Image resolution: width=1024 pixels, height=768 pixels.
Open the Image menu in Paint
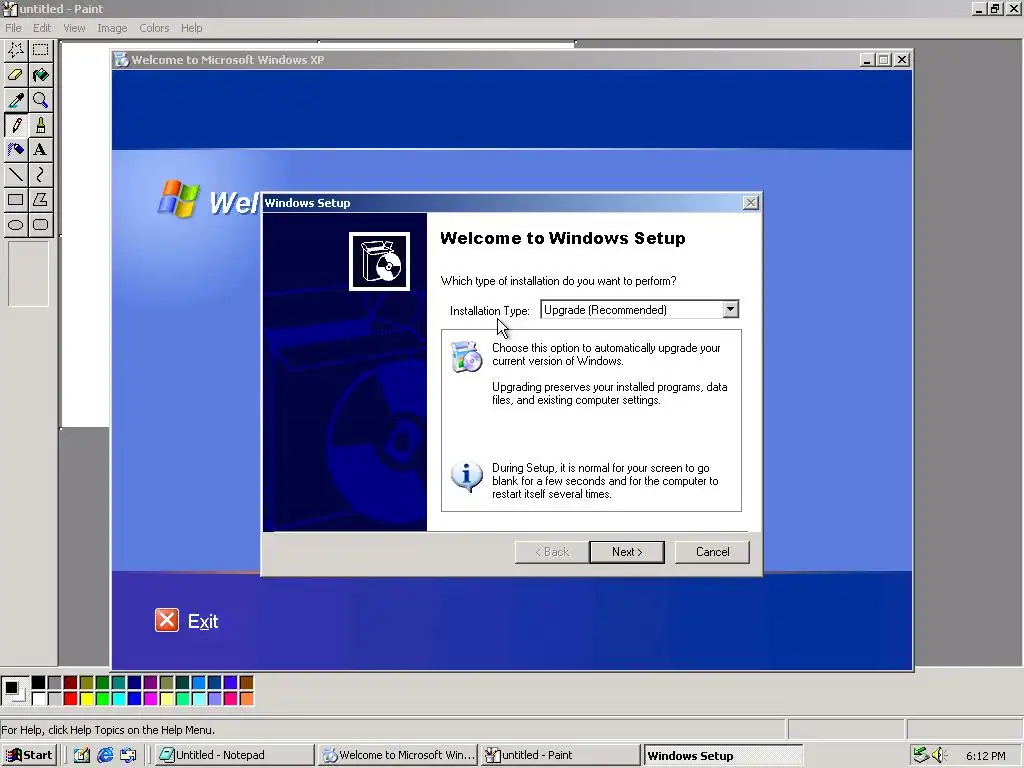click(x=112, y=28)
